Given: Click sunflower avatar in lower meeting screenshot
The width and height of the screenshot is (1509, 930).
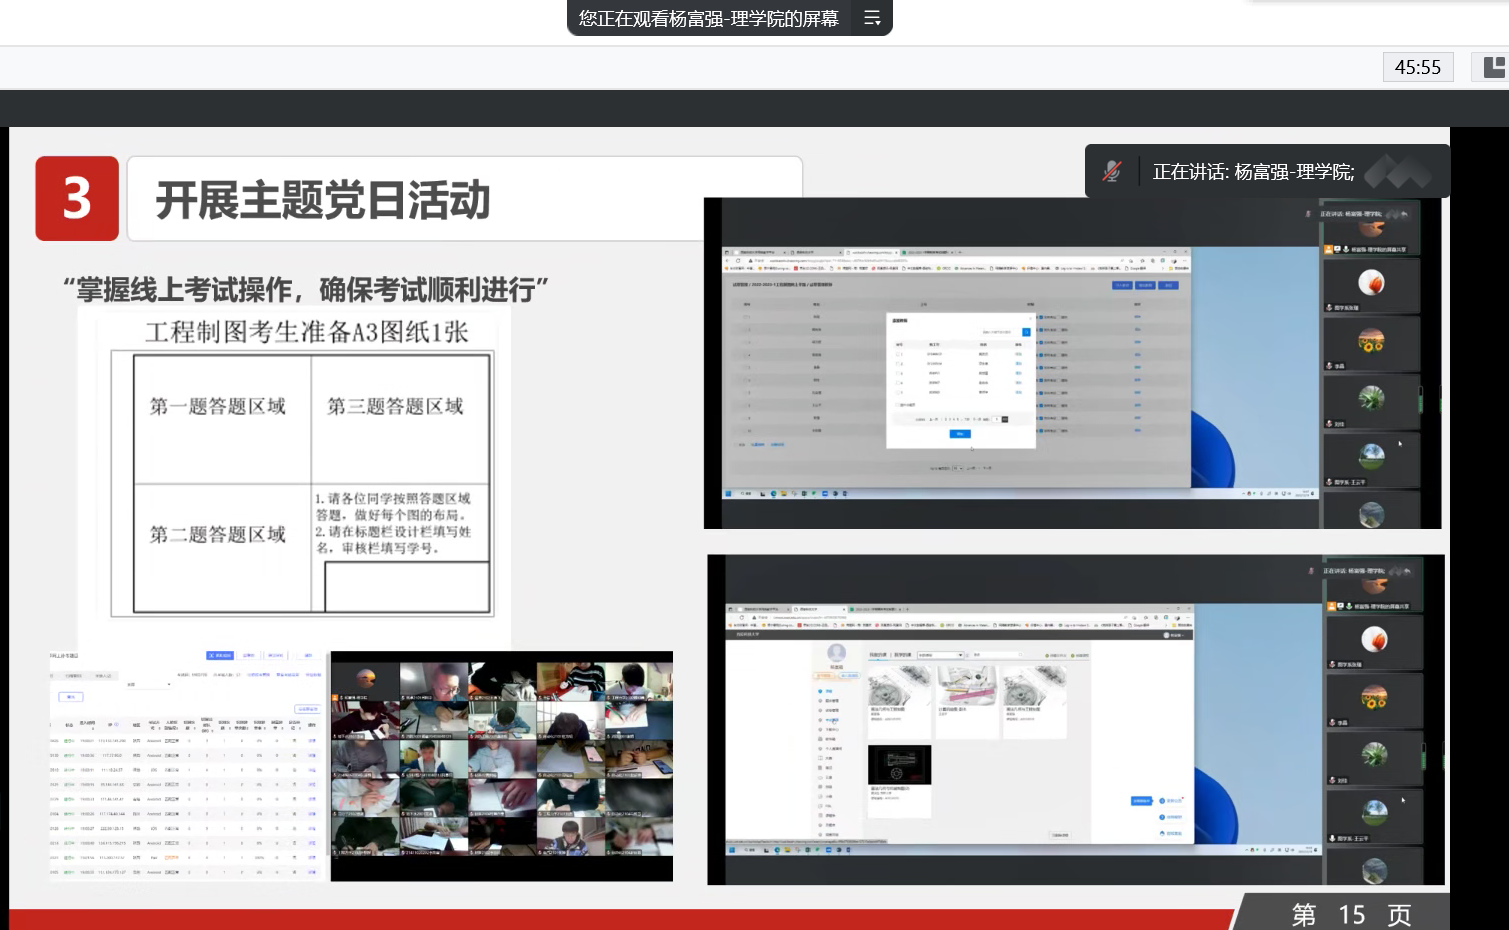Looking at the screenshot, I should click(1374, 696).
